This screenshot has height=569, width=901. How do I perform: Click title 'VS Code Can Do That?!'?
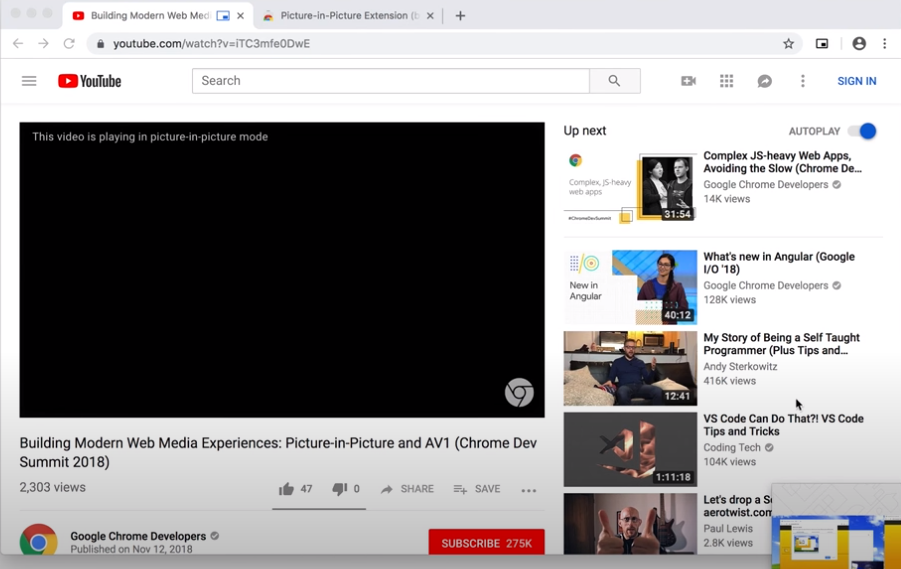point(783,425)
